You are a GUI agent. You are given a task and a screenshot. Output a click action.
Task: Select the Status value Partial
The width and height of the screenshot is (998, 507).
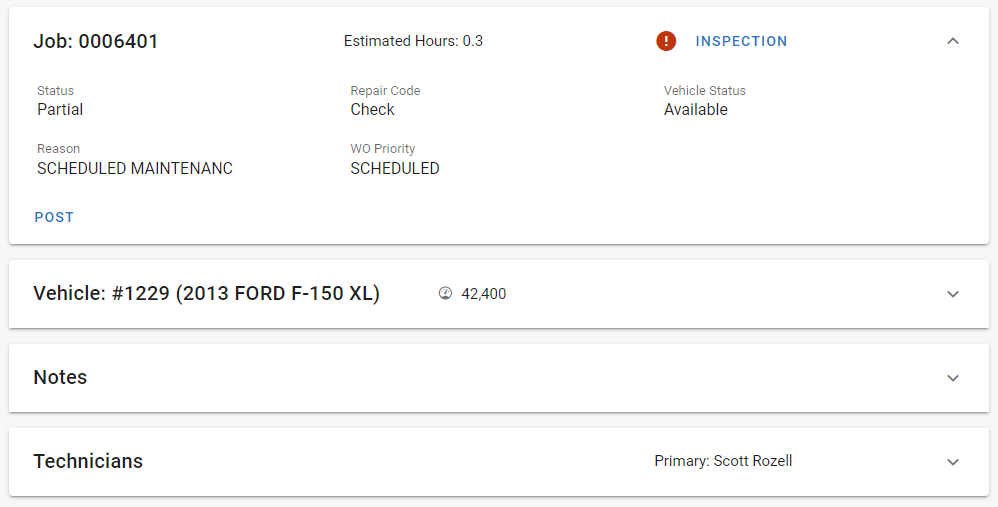coord(60,110)
